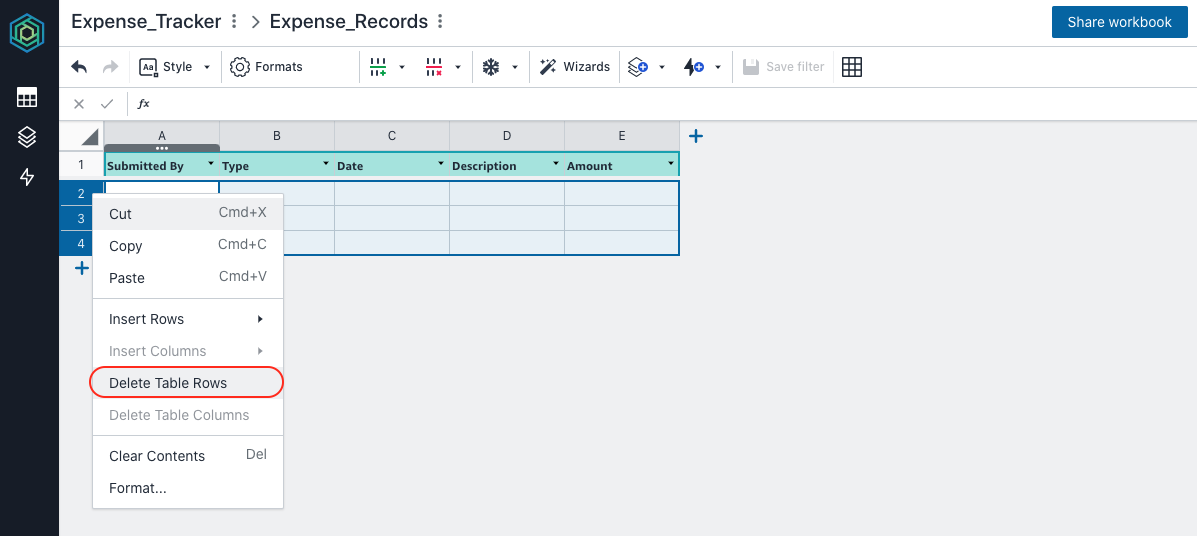Open Date column filter dropdown
Screen dimensions: 1197x536
[440, 164]
